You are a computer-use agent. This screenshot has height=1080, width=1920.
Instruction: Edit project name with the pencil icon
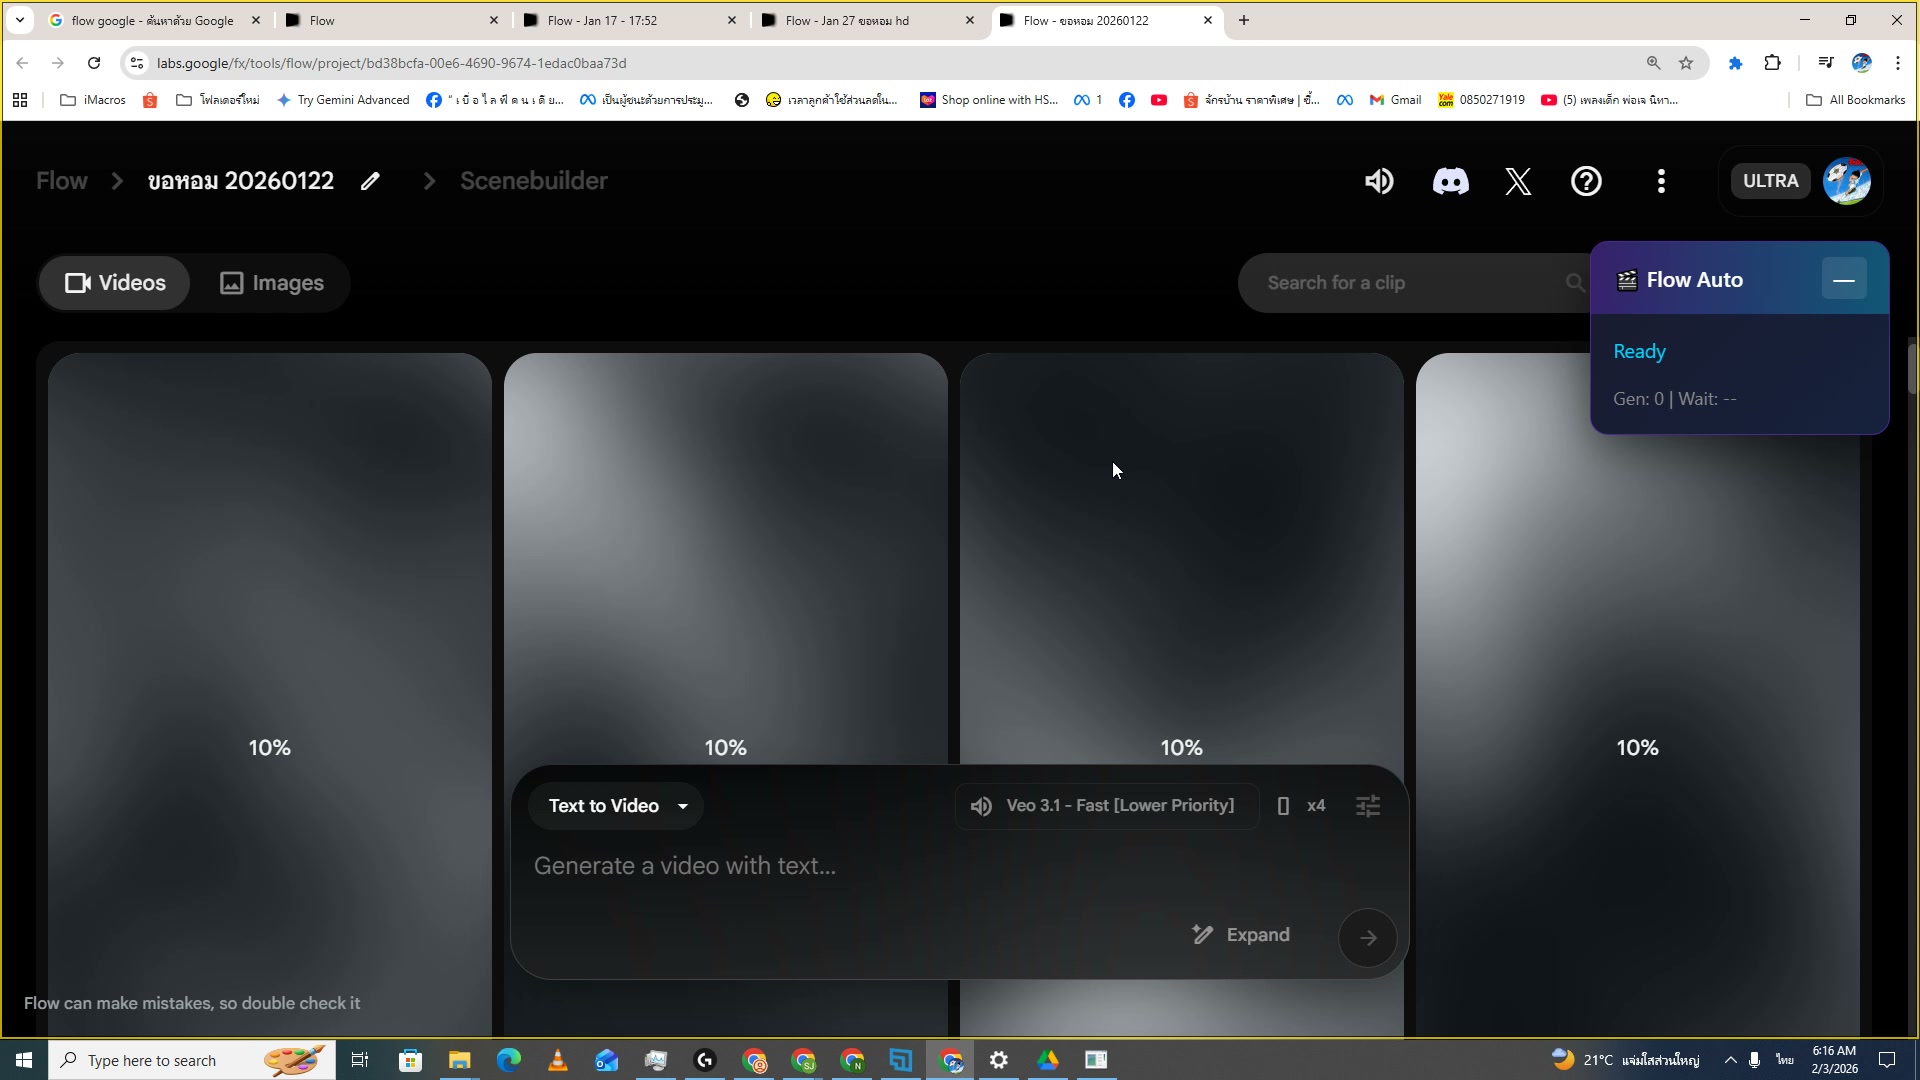(370, 181)
